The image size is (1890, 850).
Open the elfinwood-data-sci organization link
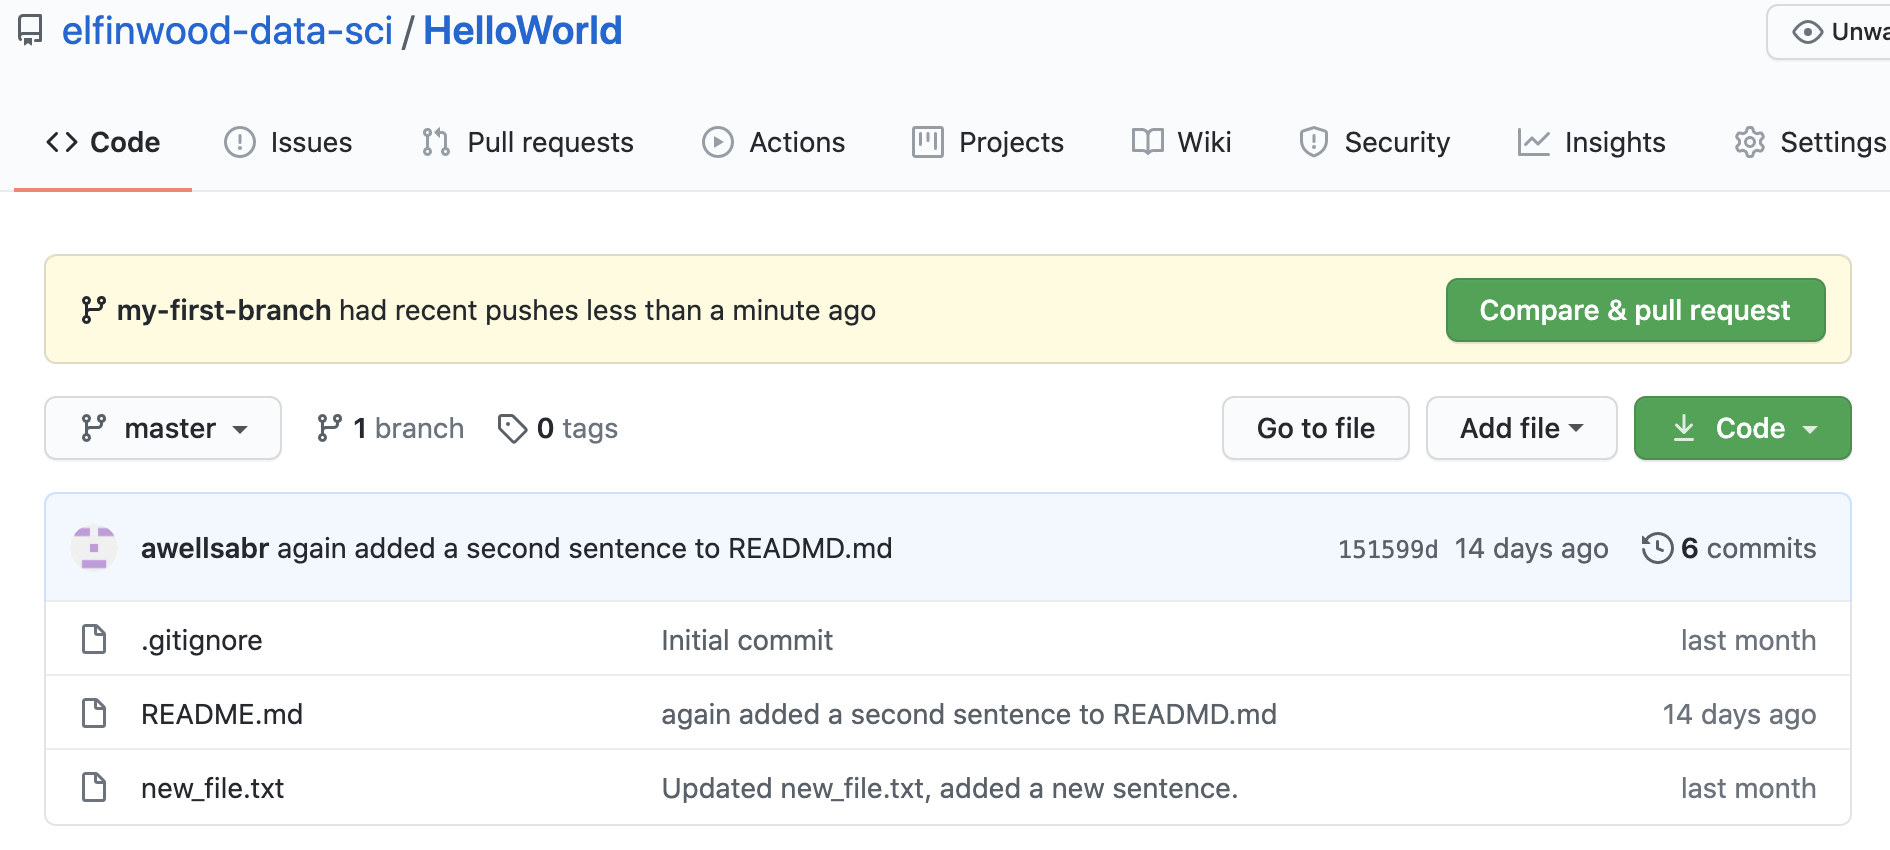(x=227, y=31)
